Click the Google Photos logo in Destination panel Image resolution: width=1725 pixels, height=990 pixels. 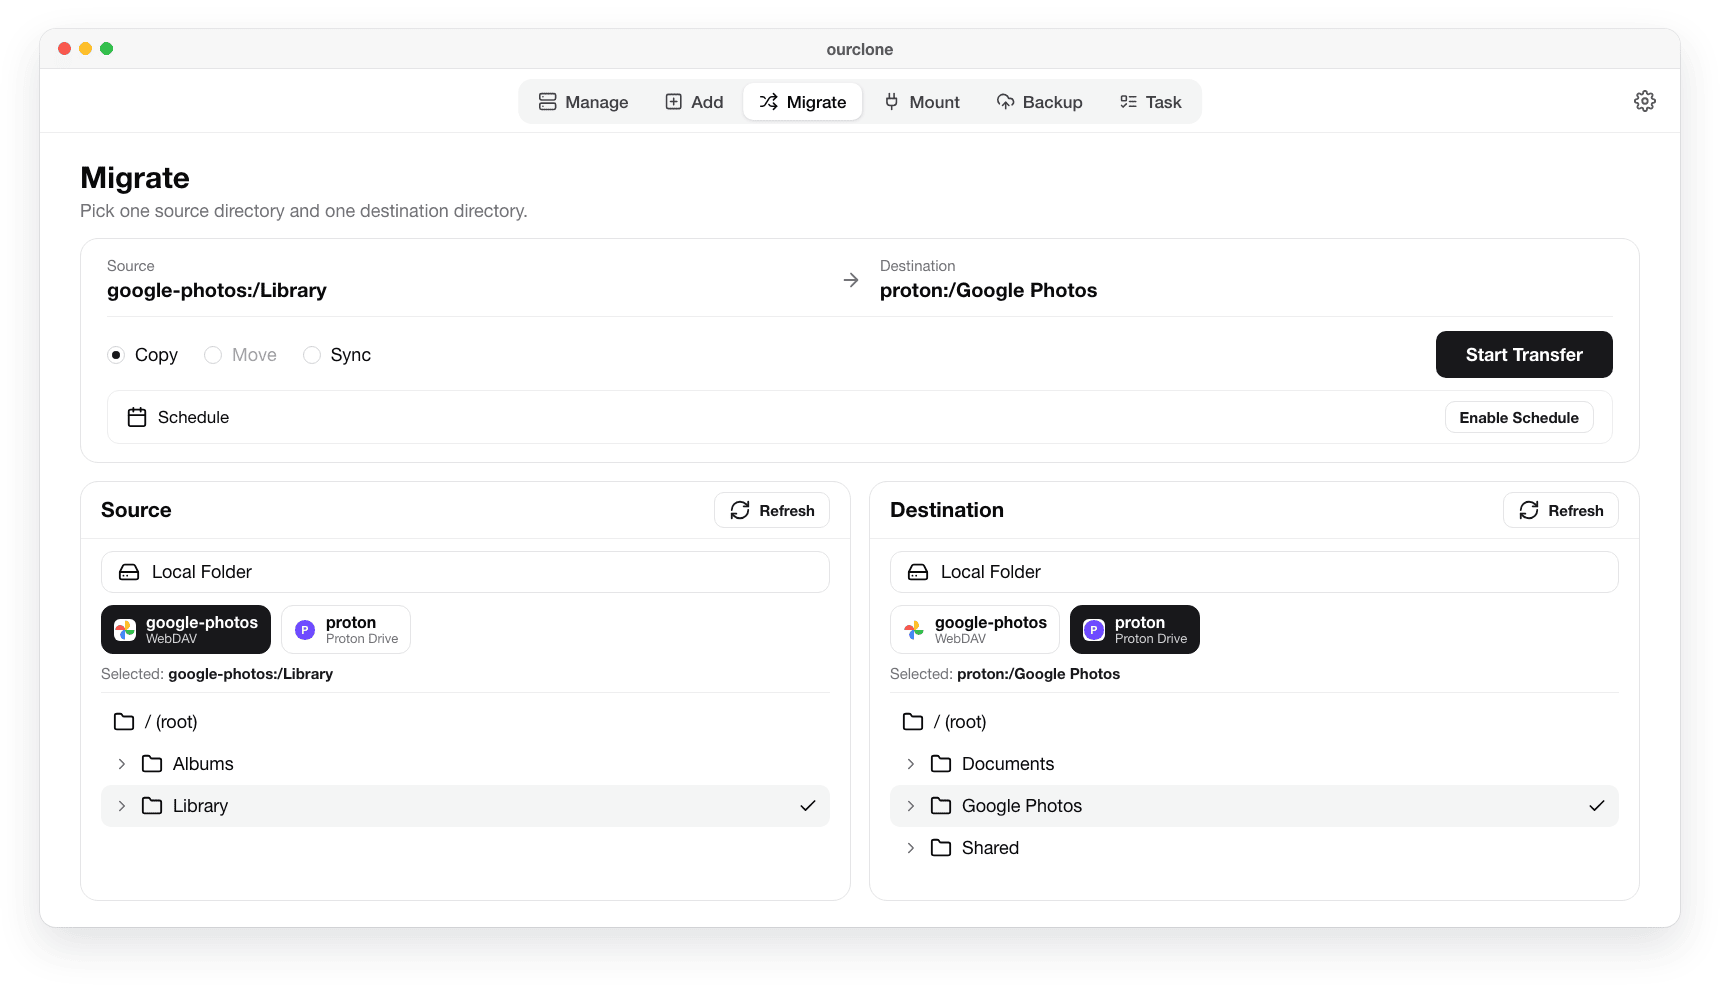tap(914, 630)
